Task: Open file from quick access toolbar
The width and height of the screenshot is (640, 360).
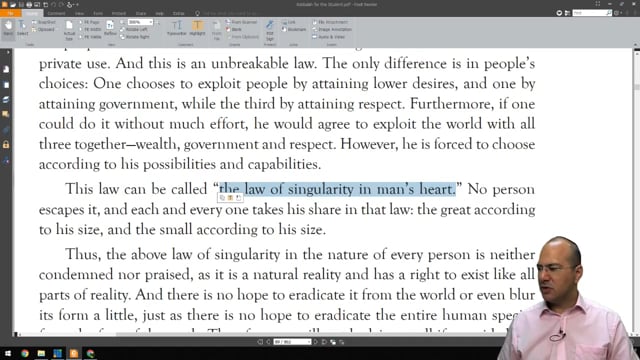Action: 13,4
